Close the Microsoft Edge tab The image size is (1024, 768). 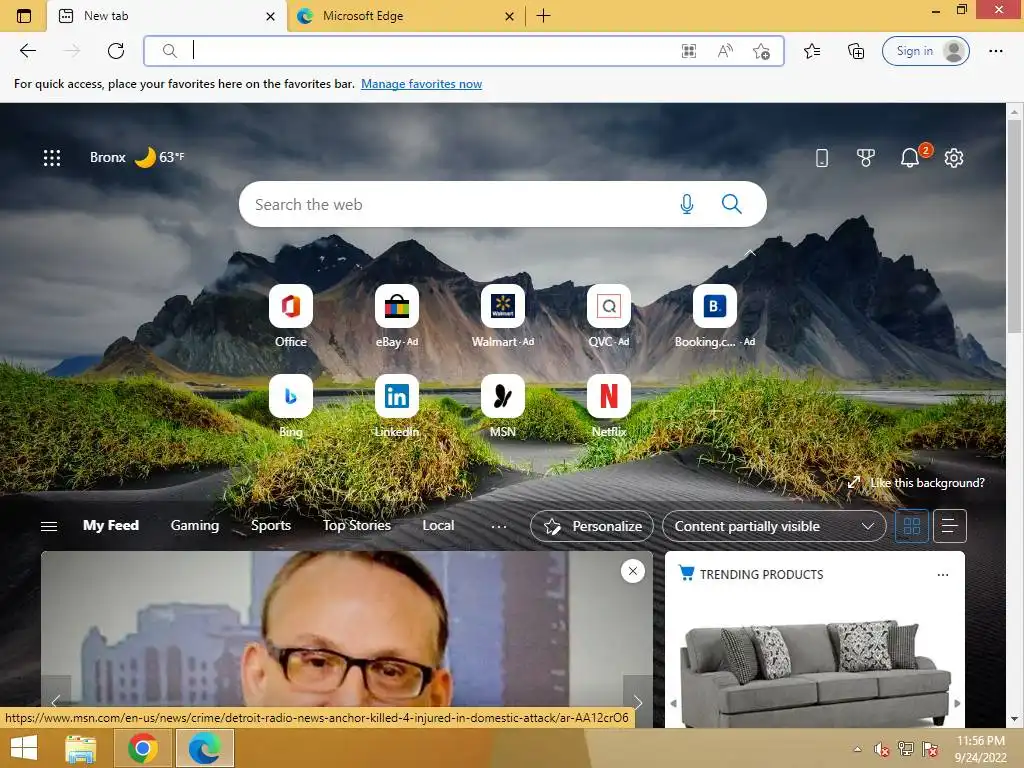[x=509, y=16]
